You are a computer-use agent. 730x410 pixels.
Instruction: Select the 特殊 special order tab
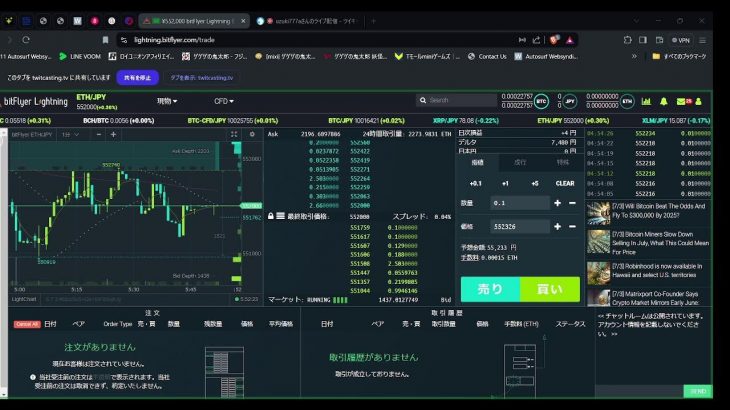[x=562, y=162]
